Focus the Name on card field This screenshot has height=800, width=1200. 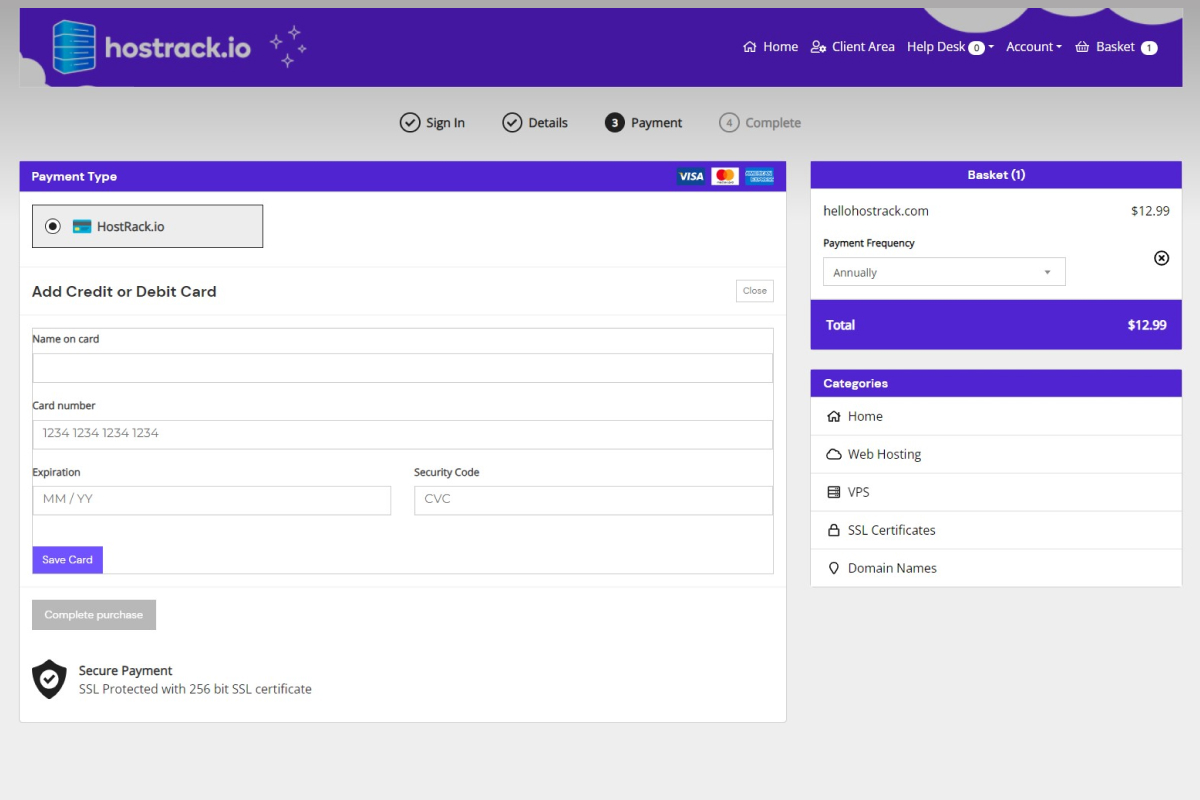(x=402, y=368)
